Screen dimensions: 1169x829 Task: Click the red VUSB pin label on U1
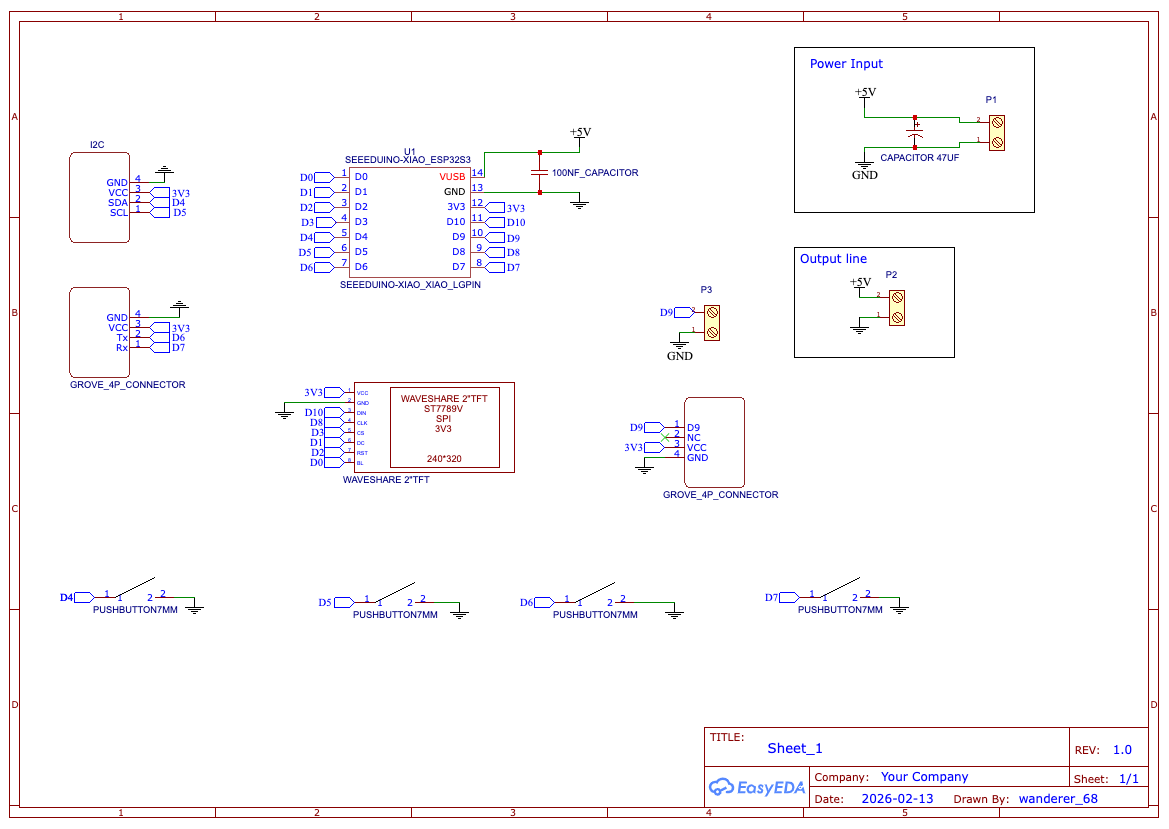point(452,176)
